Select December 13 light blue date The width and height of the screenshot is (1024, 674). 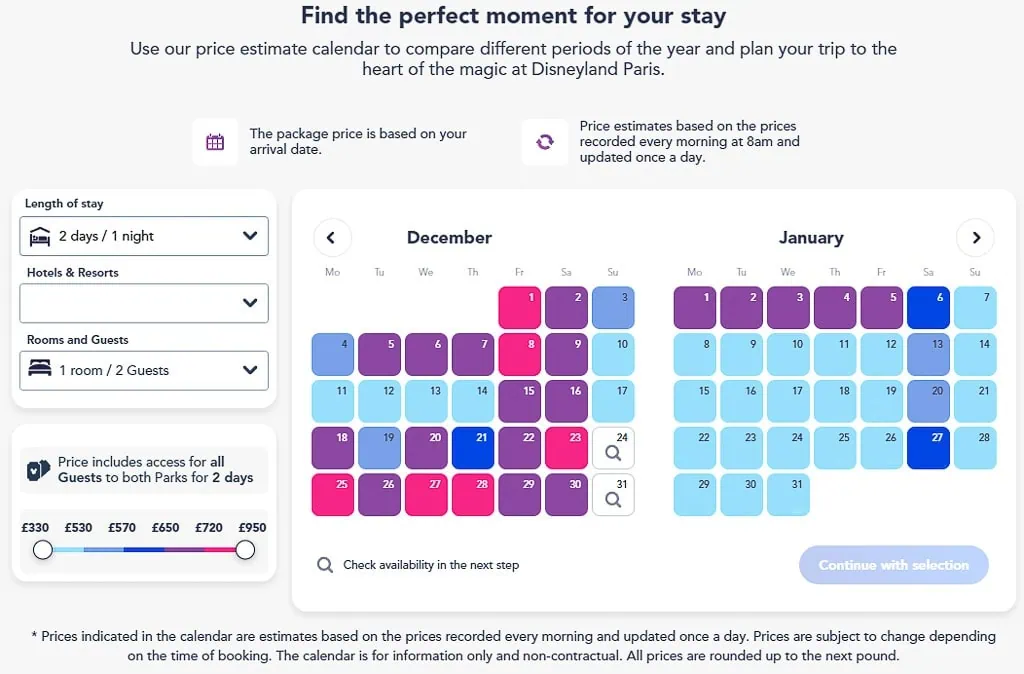click(x=426, y=401)
